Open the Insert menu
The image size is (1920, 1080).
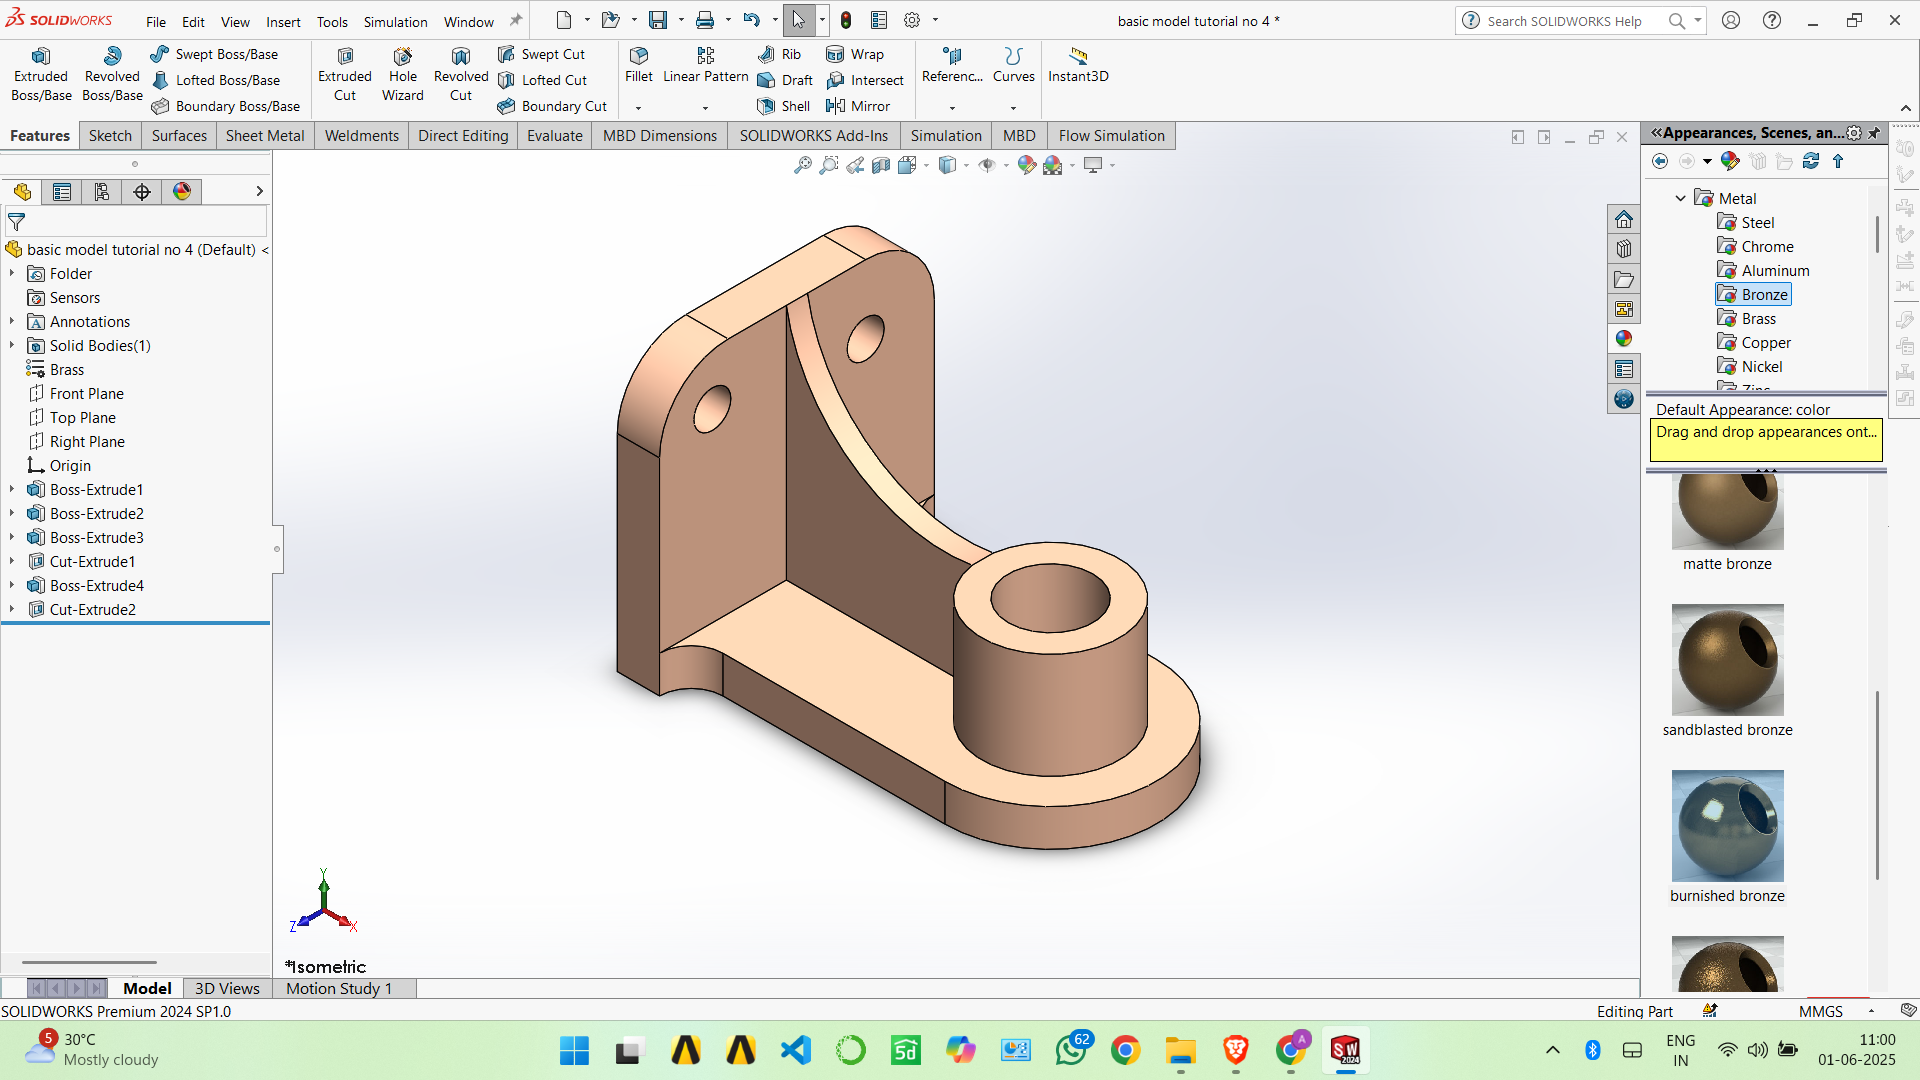pos(283,21)
